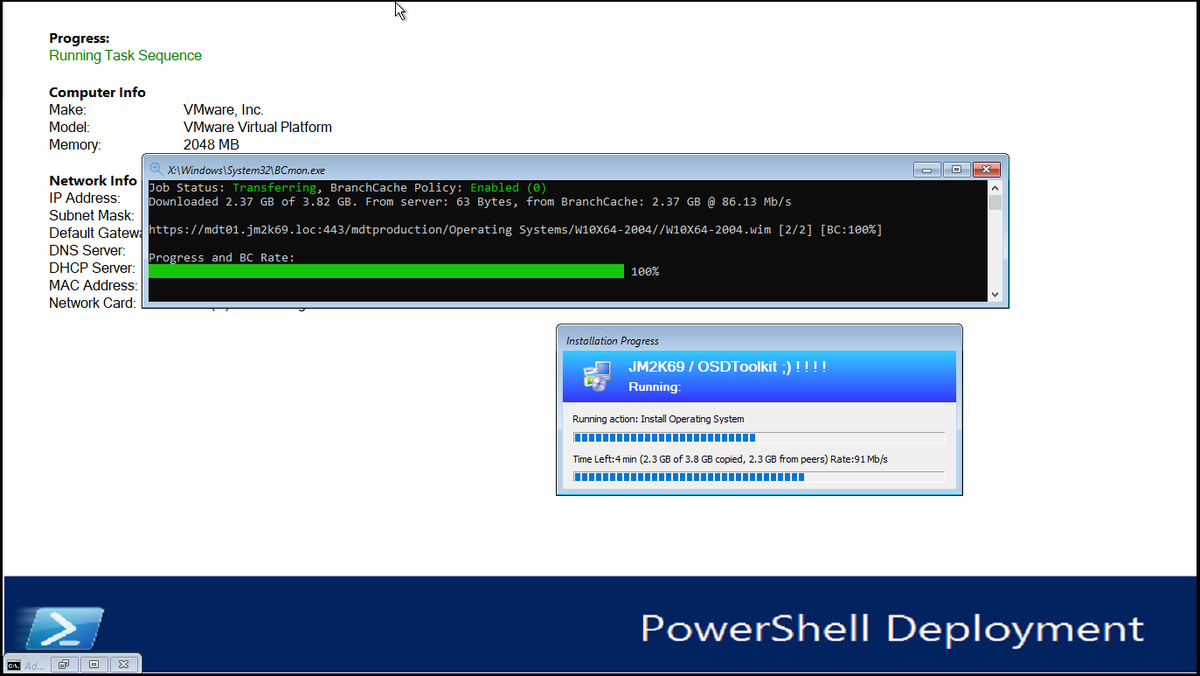Image resolution: width=1200 pixels, height=676 pixels.
Task: Click the BCmon vertical scrollbar thumb
Action: click(x=995, y=203)
